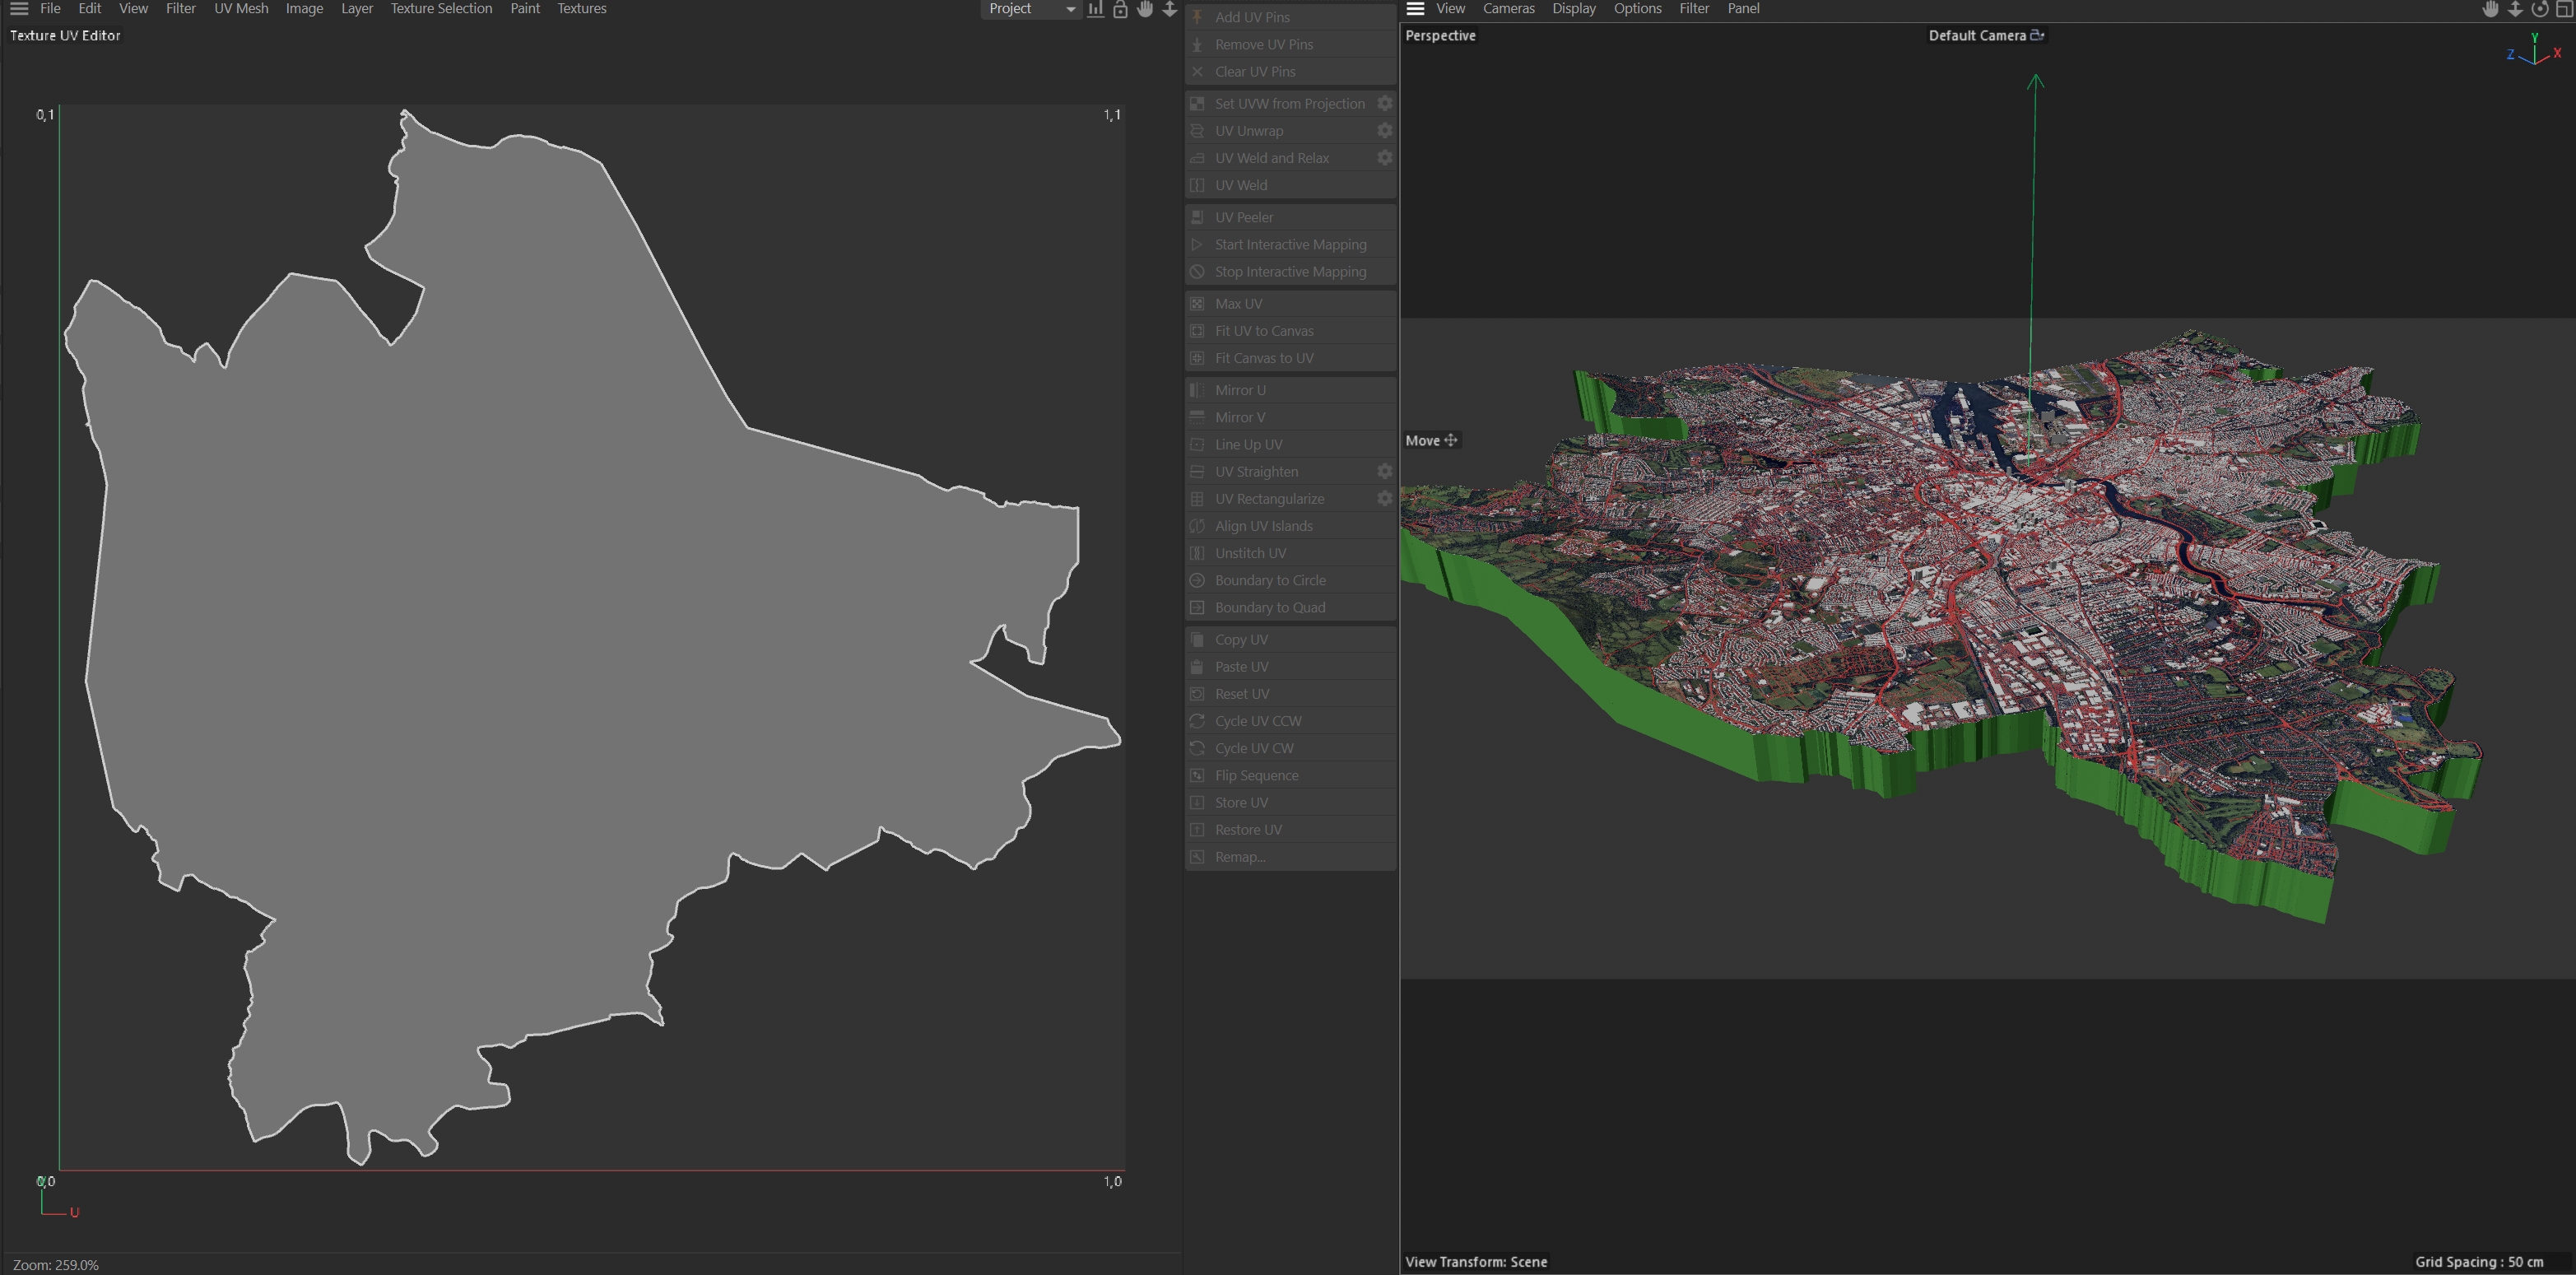2576x1275 pixels.
Task: Open the Cameras menu in viewport
Action: 1508,9
